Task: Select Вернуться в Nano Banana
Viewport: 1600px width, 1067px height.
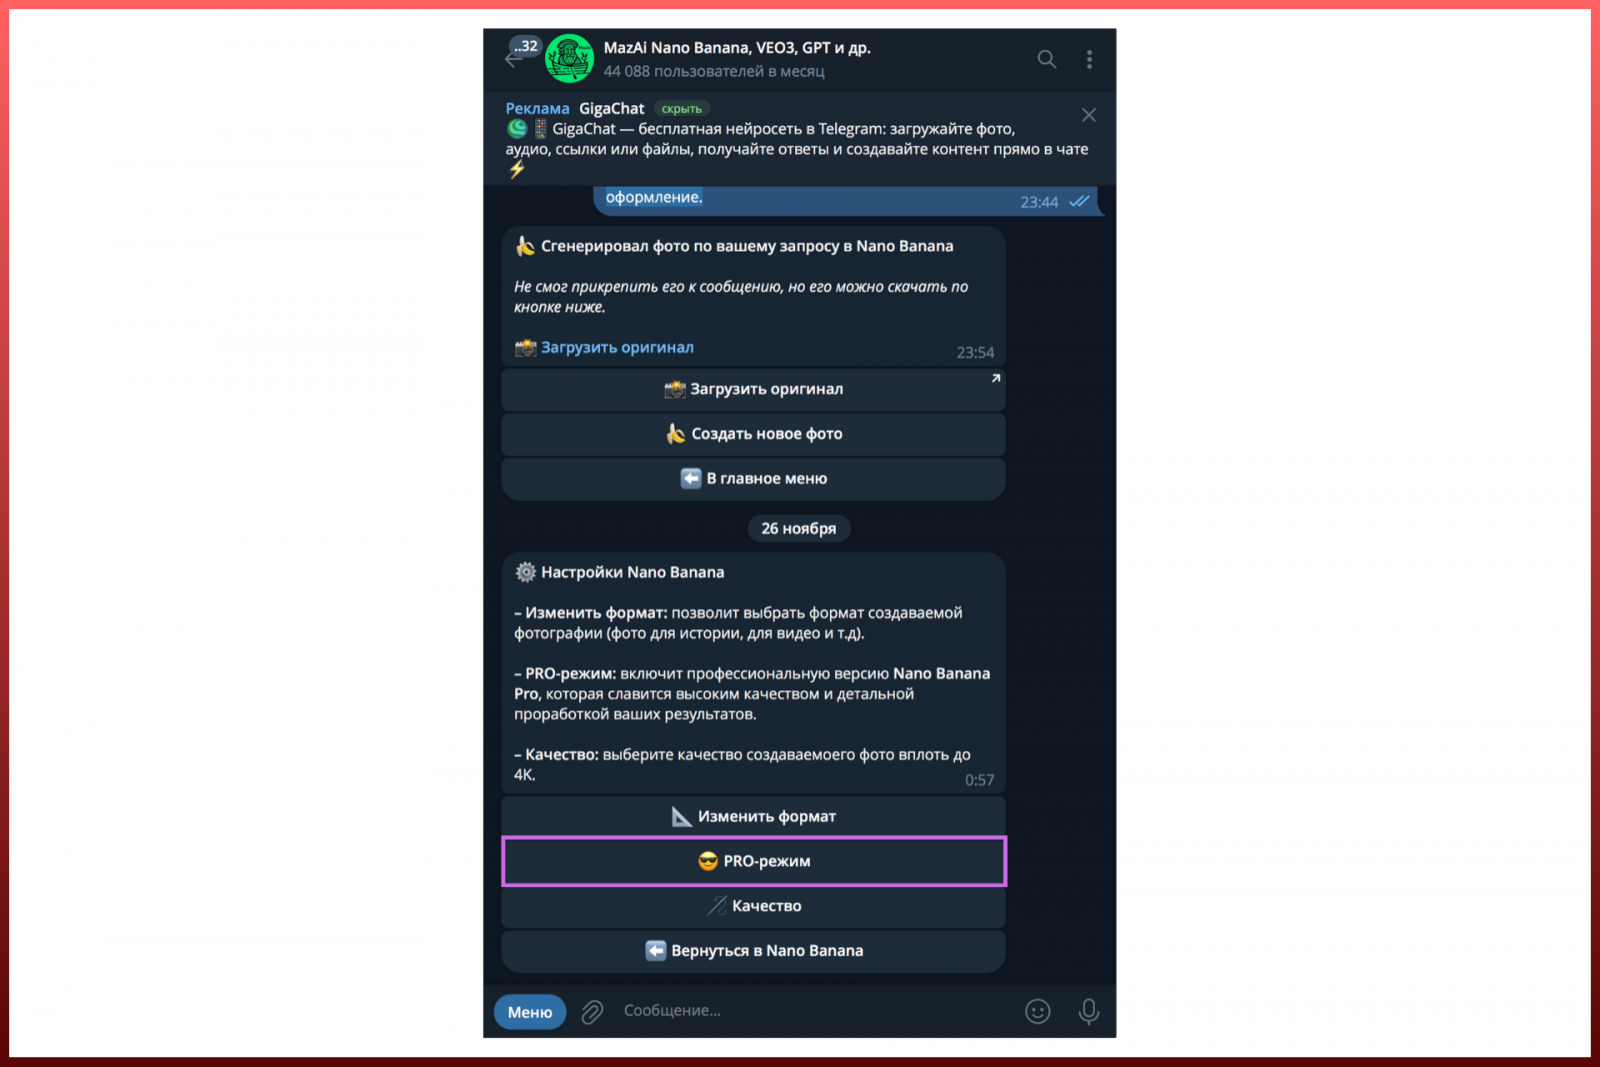Action: [x=754, y=951]
